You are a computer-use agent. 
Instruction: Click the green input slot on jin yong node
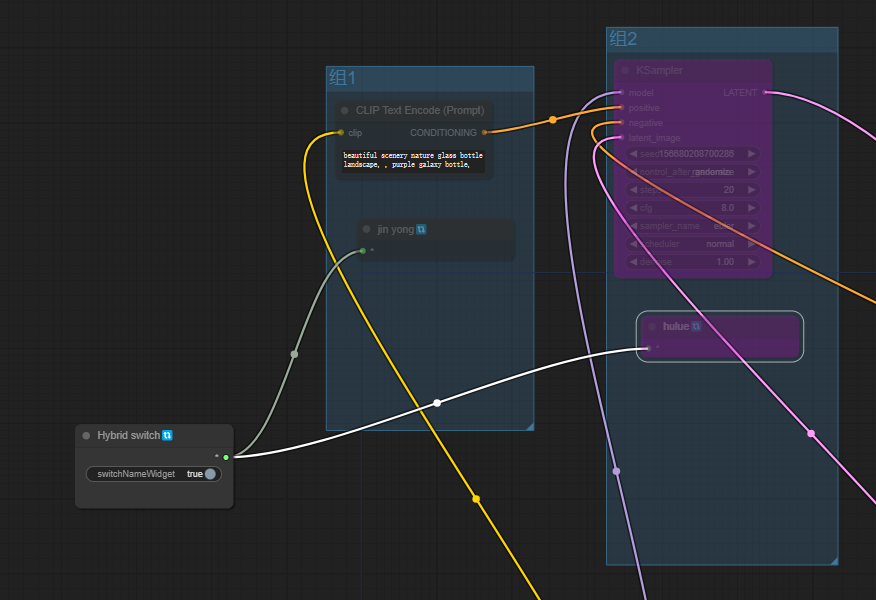(x=363, y=251)
